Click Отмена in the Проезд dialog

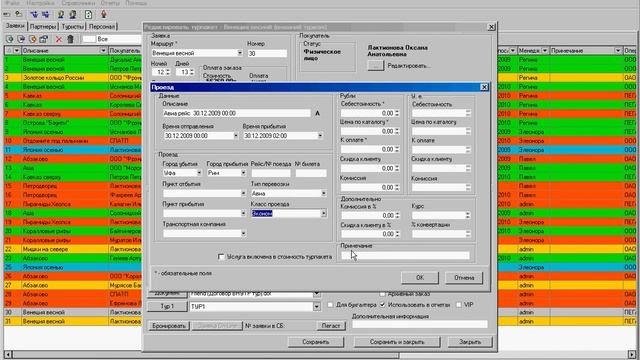[x=464, y=278]
